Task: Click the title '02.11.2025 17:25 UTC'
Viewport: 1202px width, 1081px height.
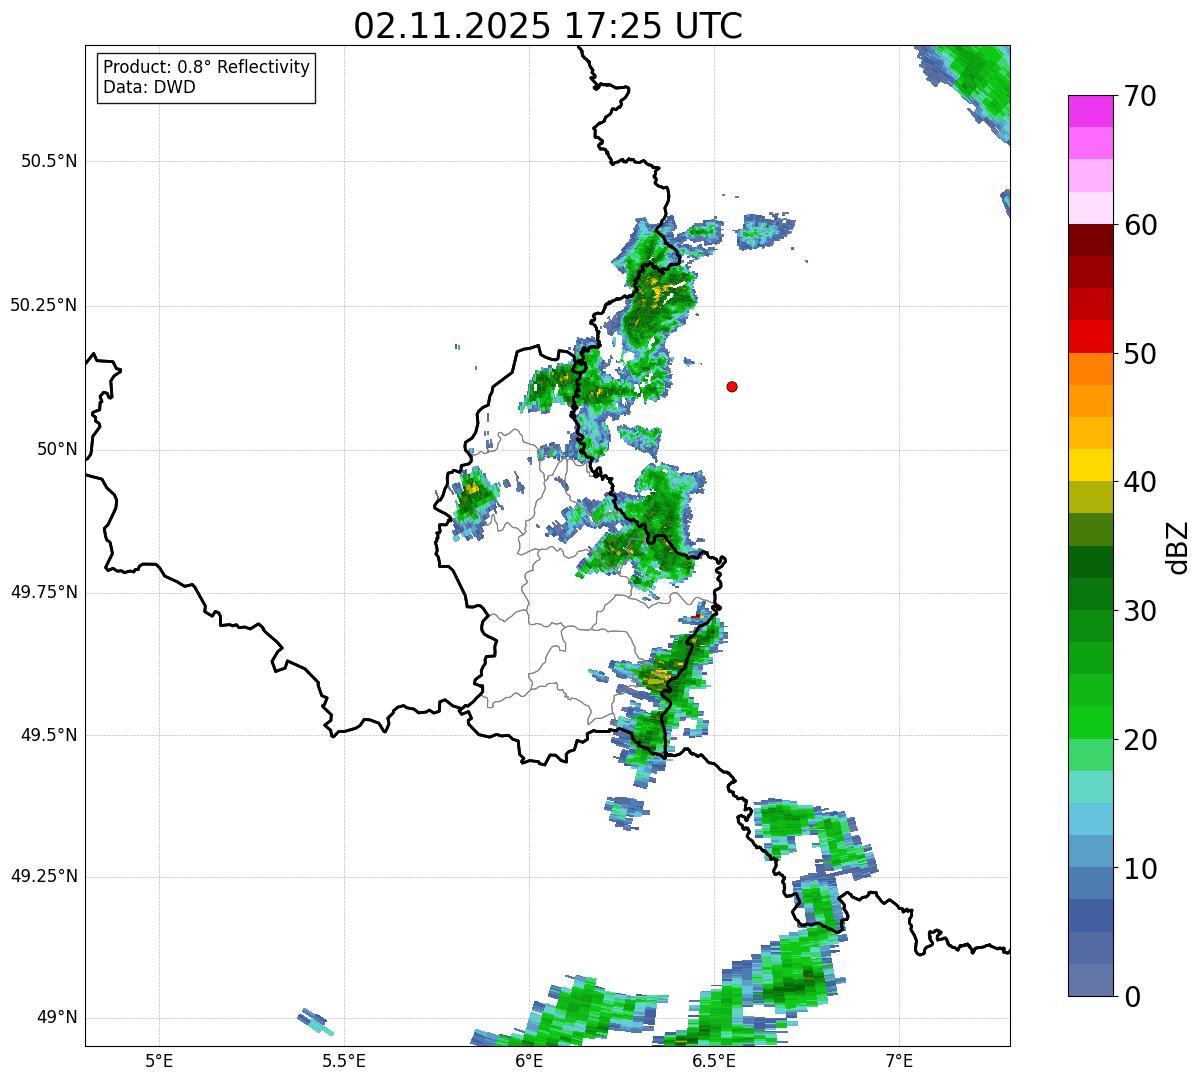Action: tap(548, 25)
